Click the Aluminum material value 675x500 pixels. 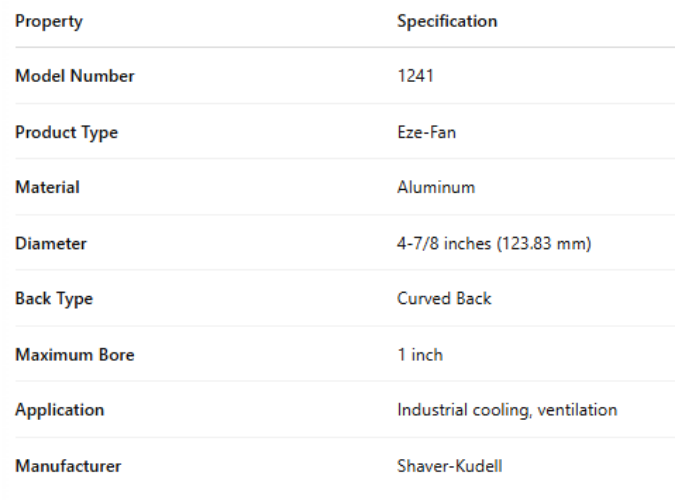tap(436, 187)
